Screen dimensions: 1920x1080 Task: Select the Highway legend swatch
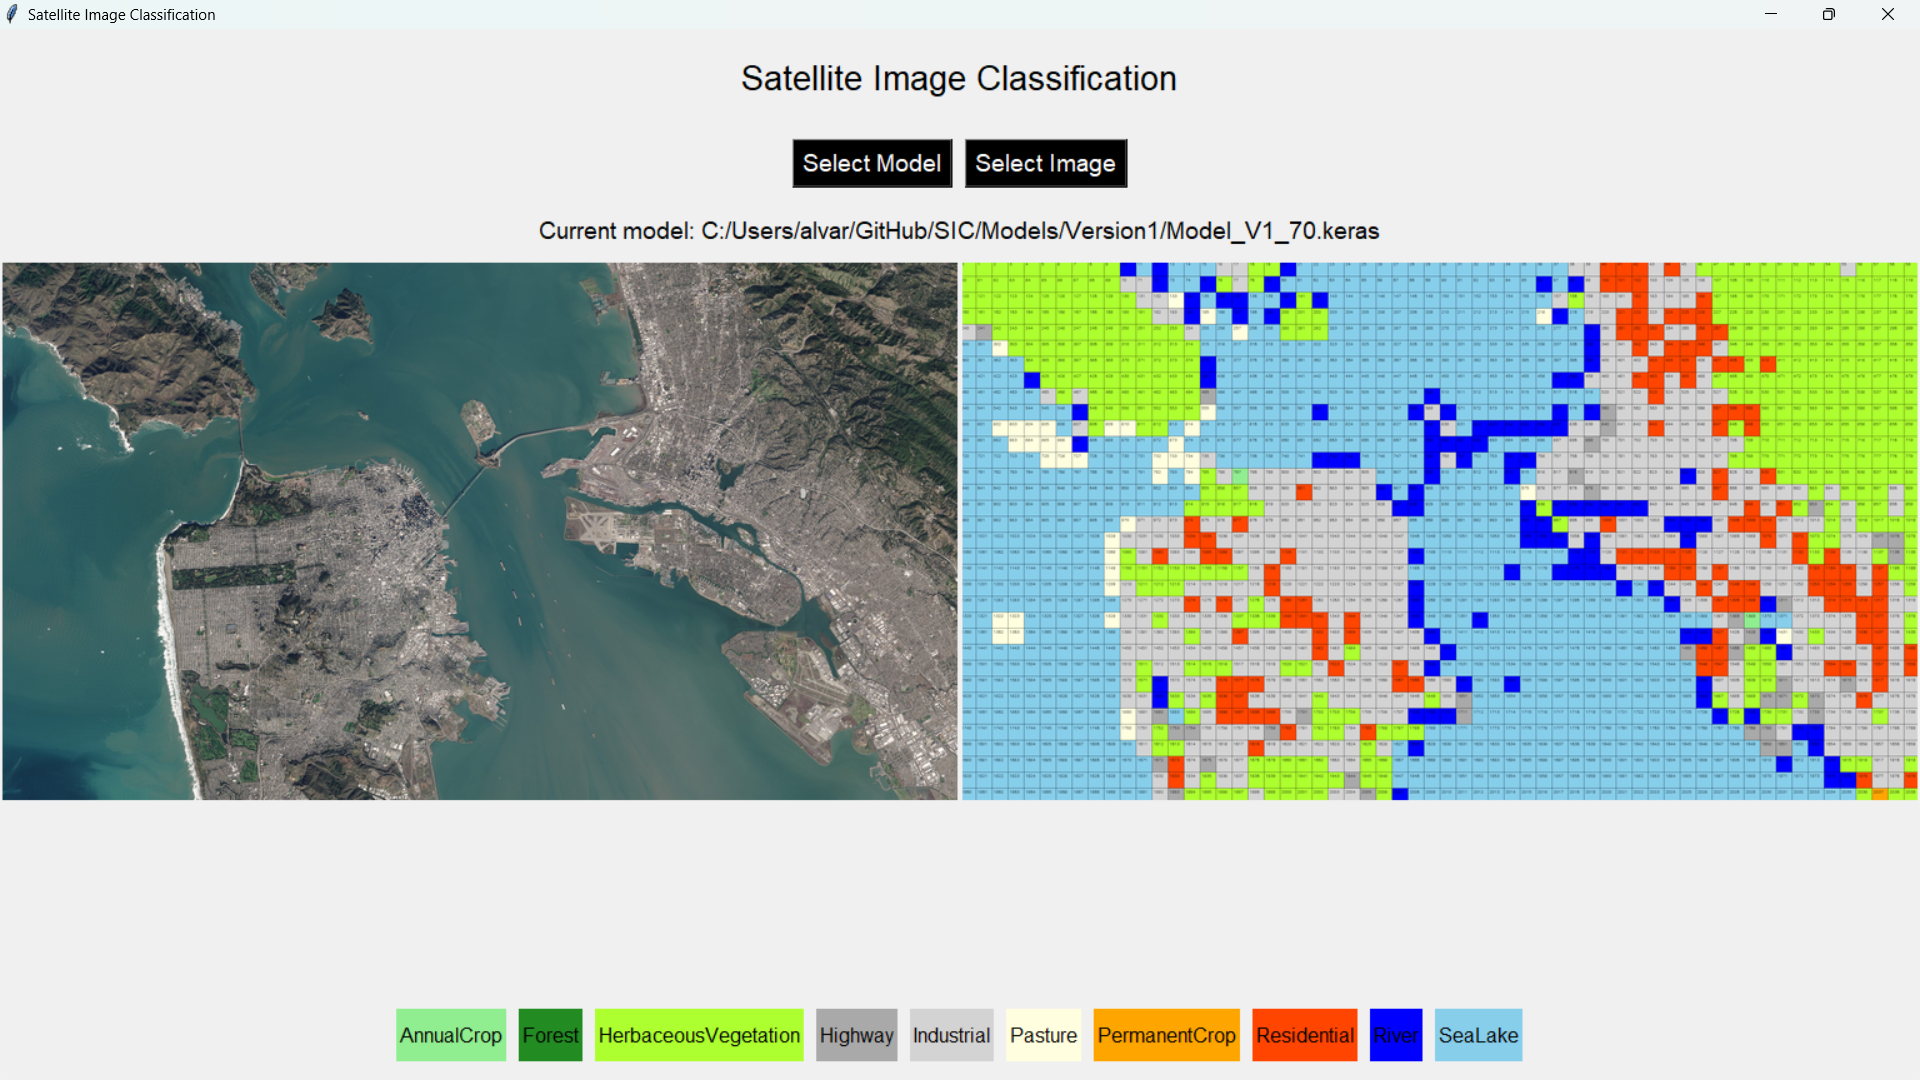(x=856, y=1035)
